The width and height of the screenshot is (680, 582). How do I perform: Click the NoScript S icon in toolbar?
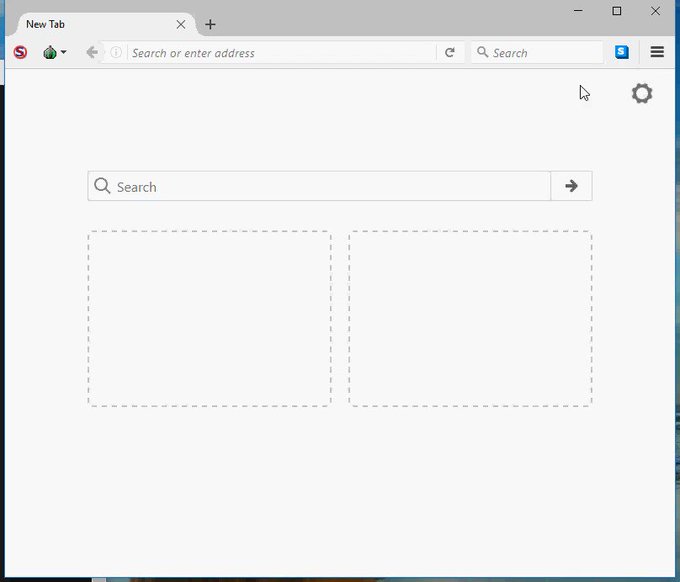(x=20, y=52)
